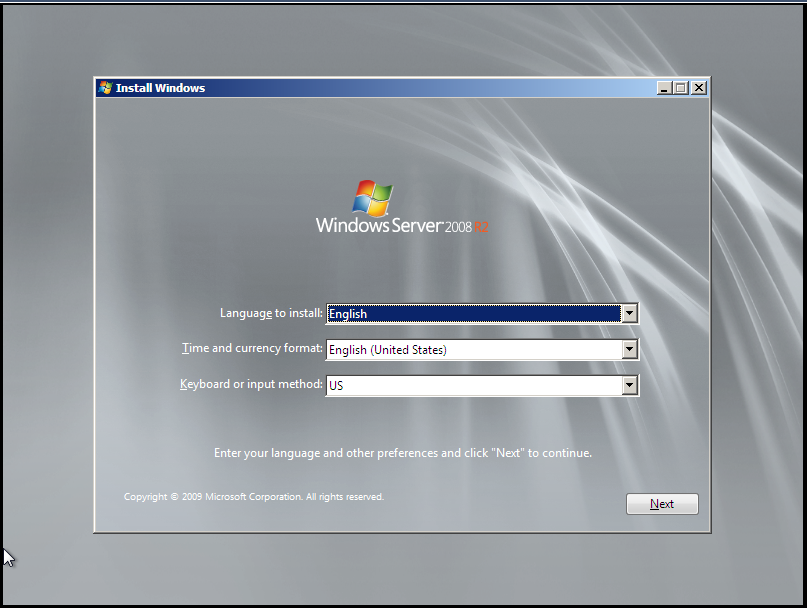Click the English (United States) format field
The width and height of the screenshot is (807, 608).
[x=473, y=350]
